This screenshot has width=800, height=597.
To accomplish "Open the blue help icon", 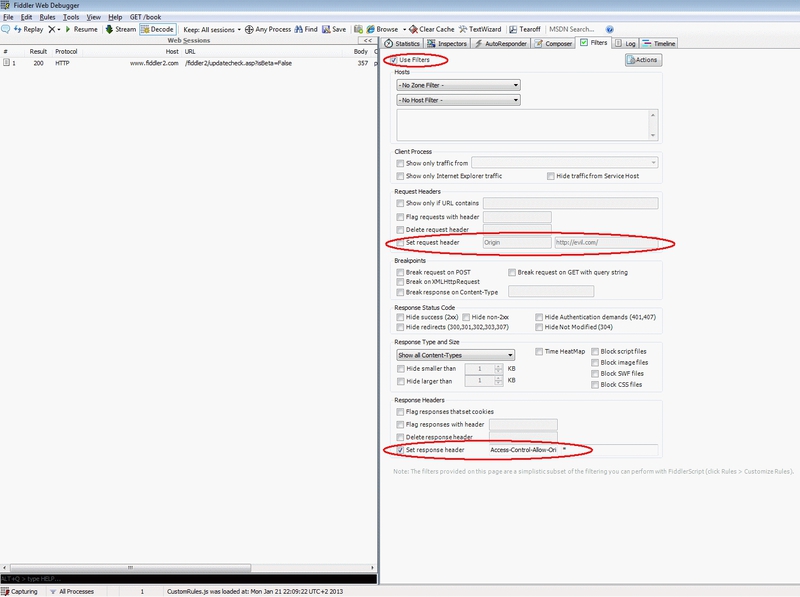I will click(x=610, y=30).
